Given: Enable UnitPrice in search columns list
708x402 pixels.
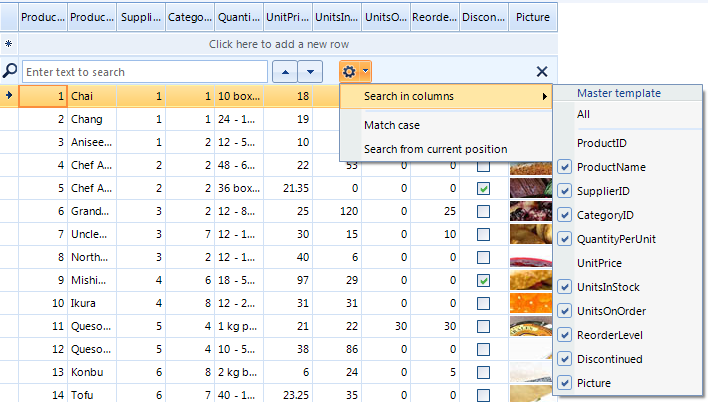Looking at the screenshot, I should tap(565, 263).
